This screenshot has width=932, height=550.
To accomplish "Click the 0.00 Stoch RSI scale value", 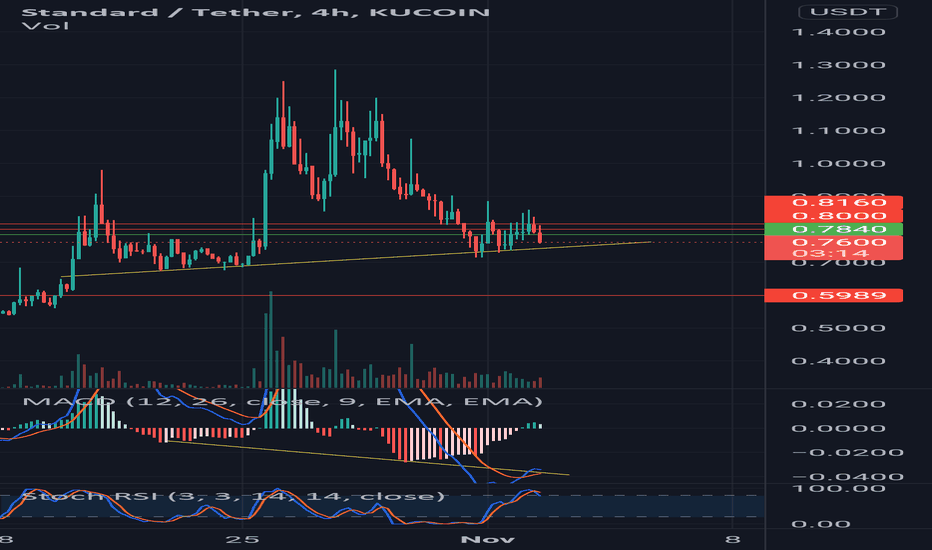I will pyautogui.click(x=820, y=524).
